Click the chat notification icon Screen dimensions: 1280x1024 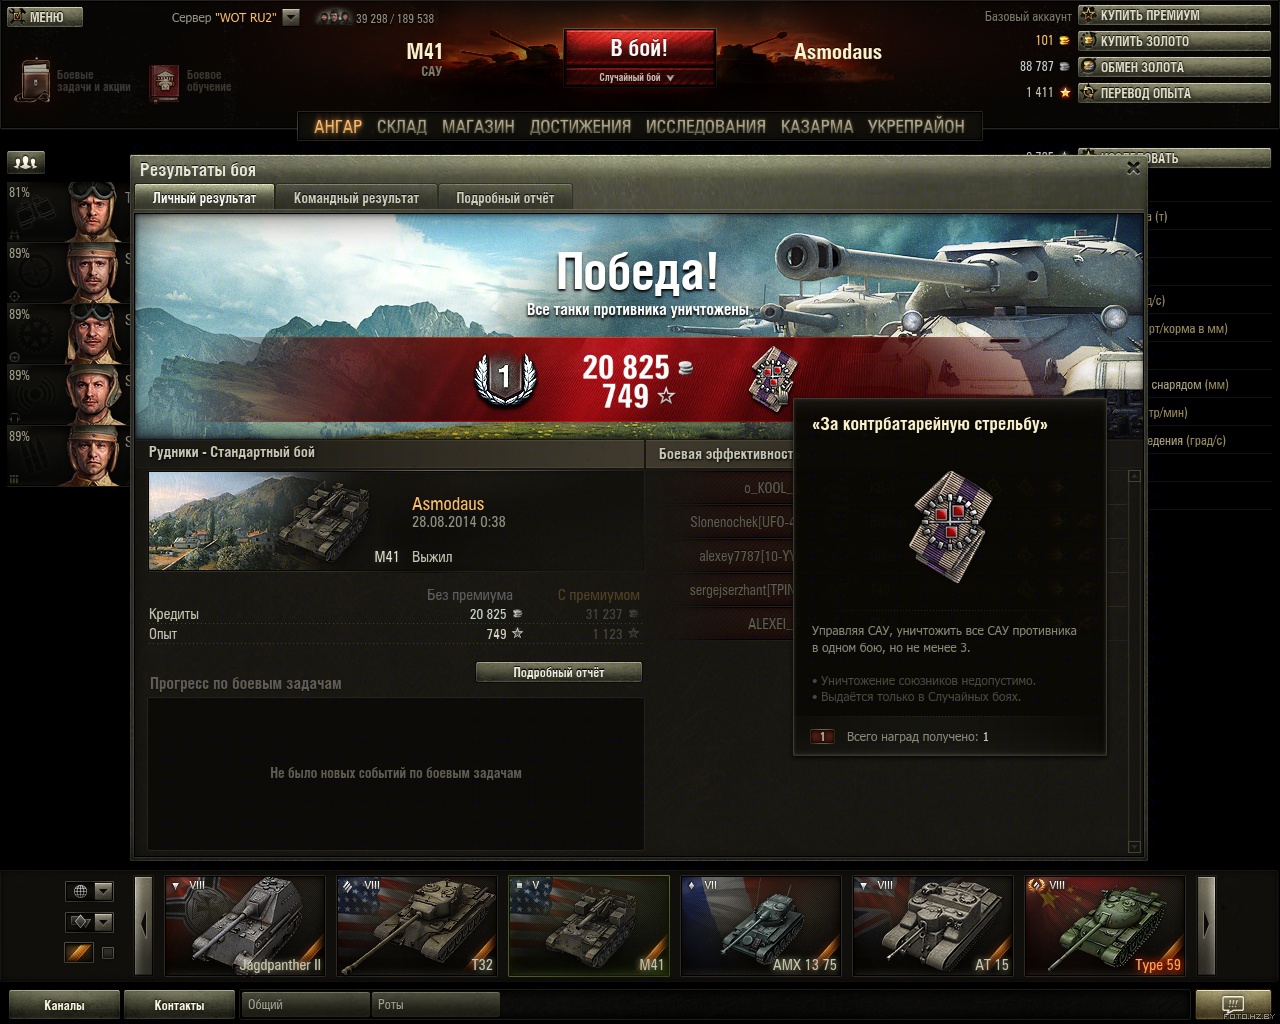(x=1233, y=1005)
